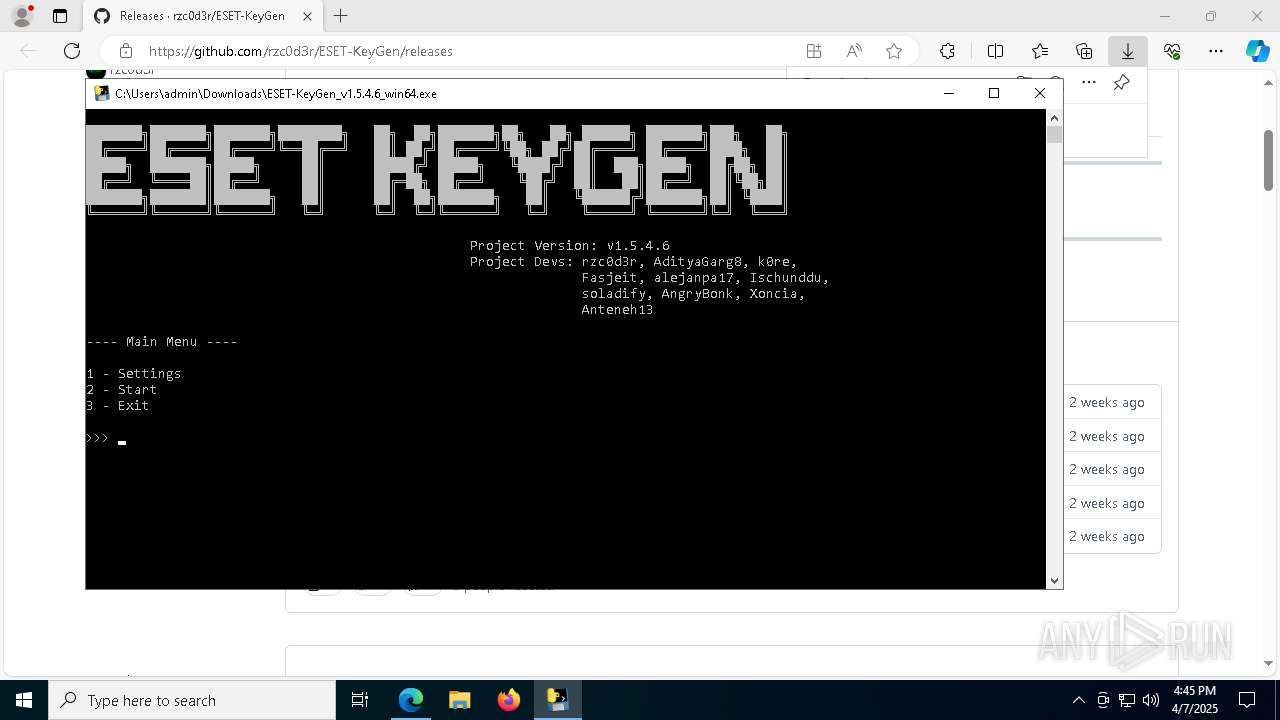Viewport: 1280px width, 720px height.
Task: Open a new browser tab
Action: (x=341, y=16)
